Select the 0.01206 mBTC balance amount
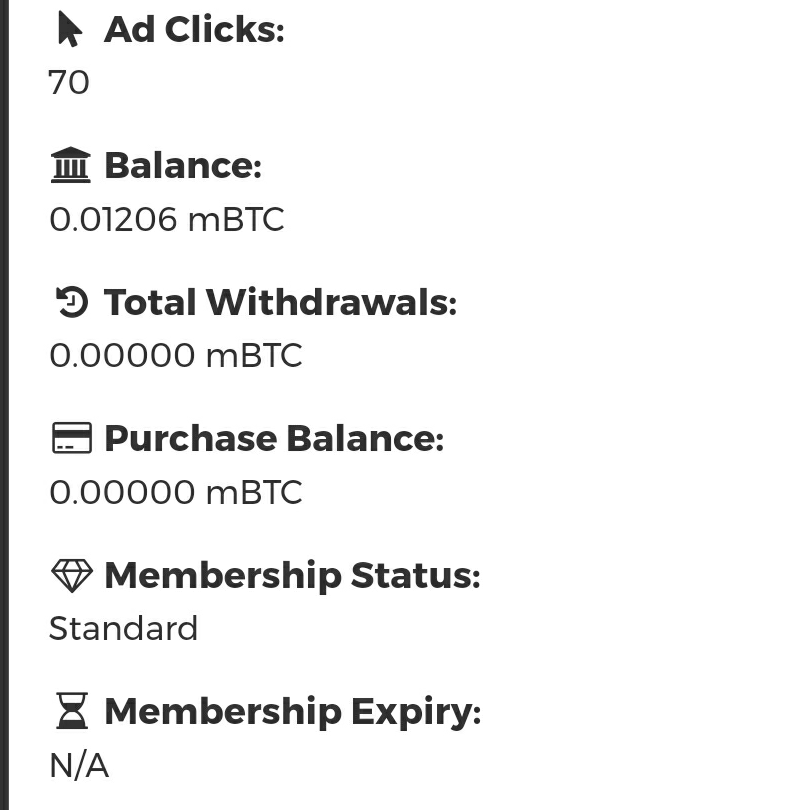This screenshot has width=810, height=810. (x=167, y=219)
